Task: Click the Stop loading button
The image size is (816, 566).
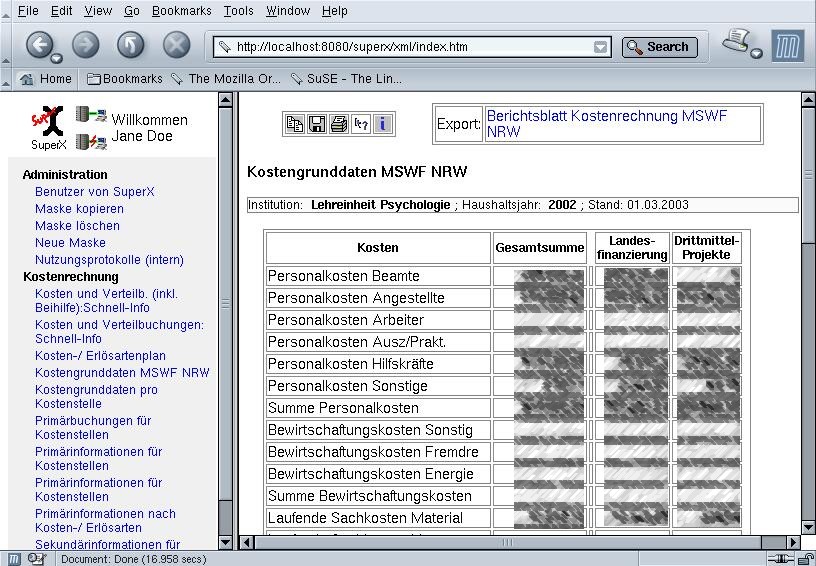Action: 177,45
